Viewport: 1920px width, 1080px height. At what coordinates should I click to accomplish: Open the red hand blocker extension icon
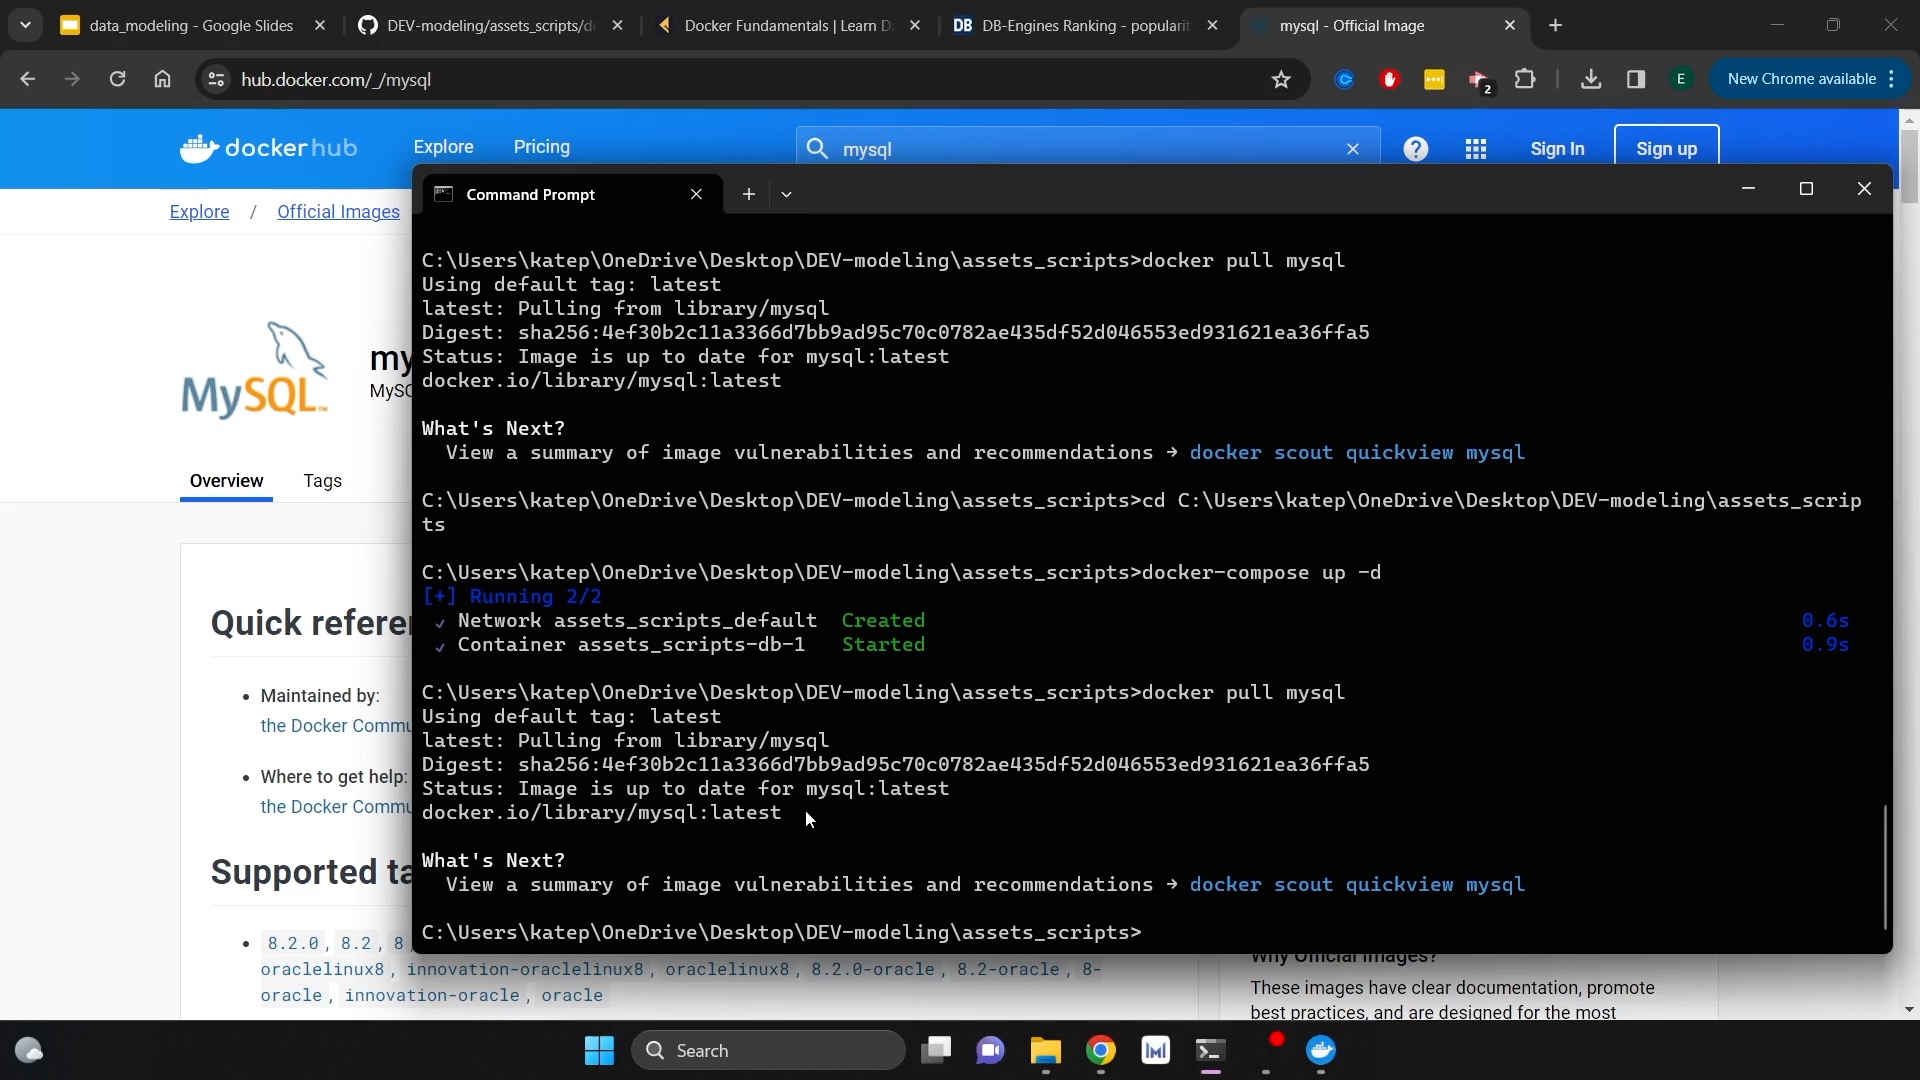tap(1390, 79)
